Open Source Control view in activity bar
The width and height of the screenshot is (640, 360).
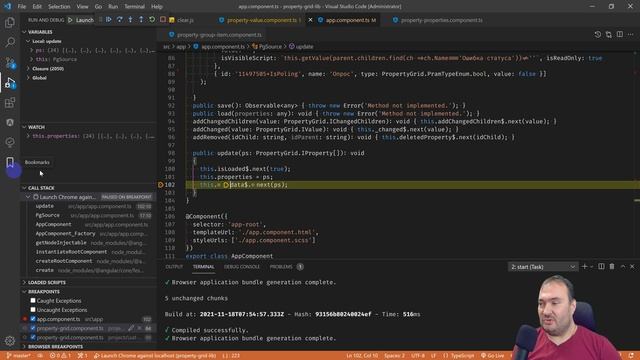[x=10, y=62]
